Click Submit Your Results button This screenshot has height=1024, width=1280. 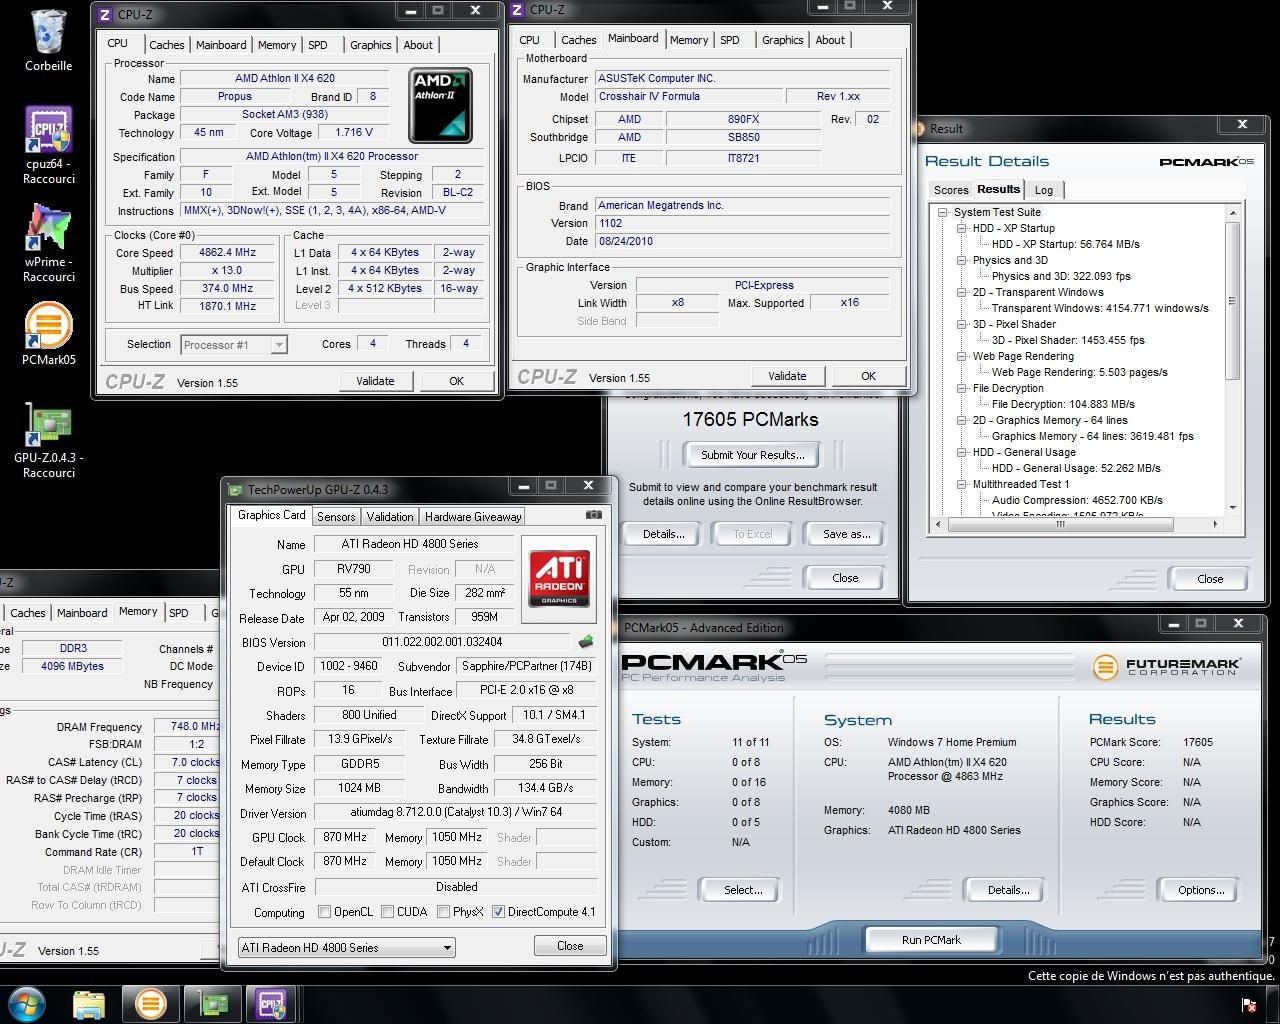[x=752, y=455]
